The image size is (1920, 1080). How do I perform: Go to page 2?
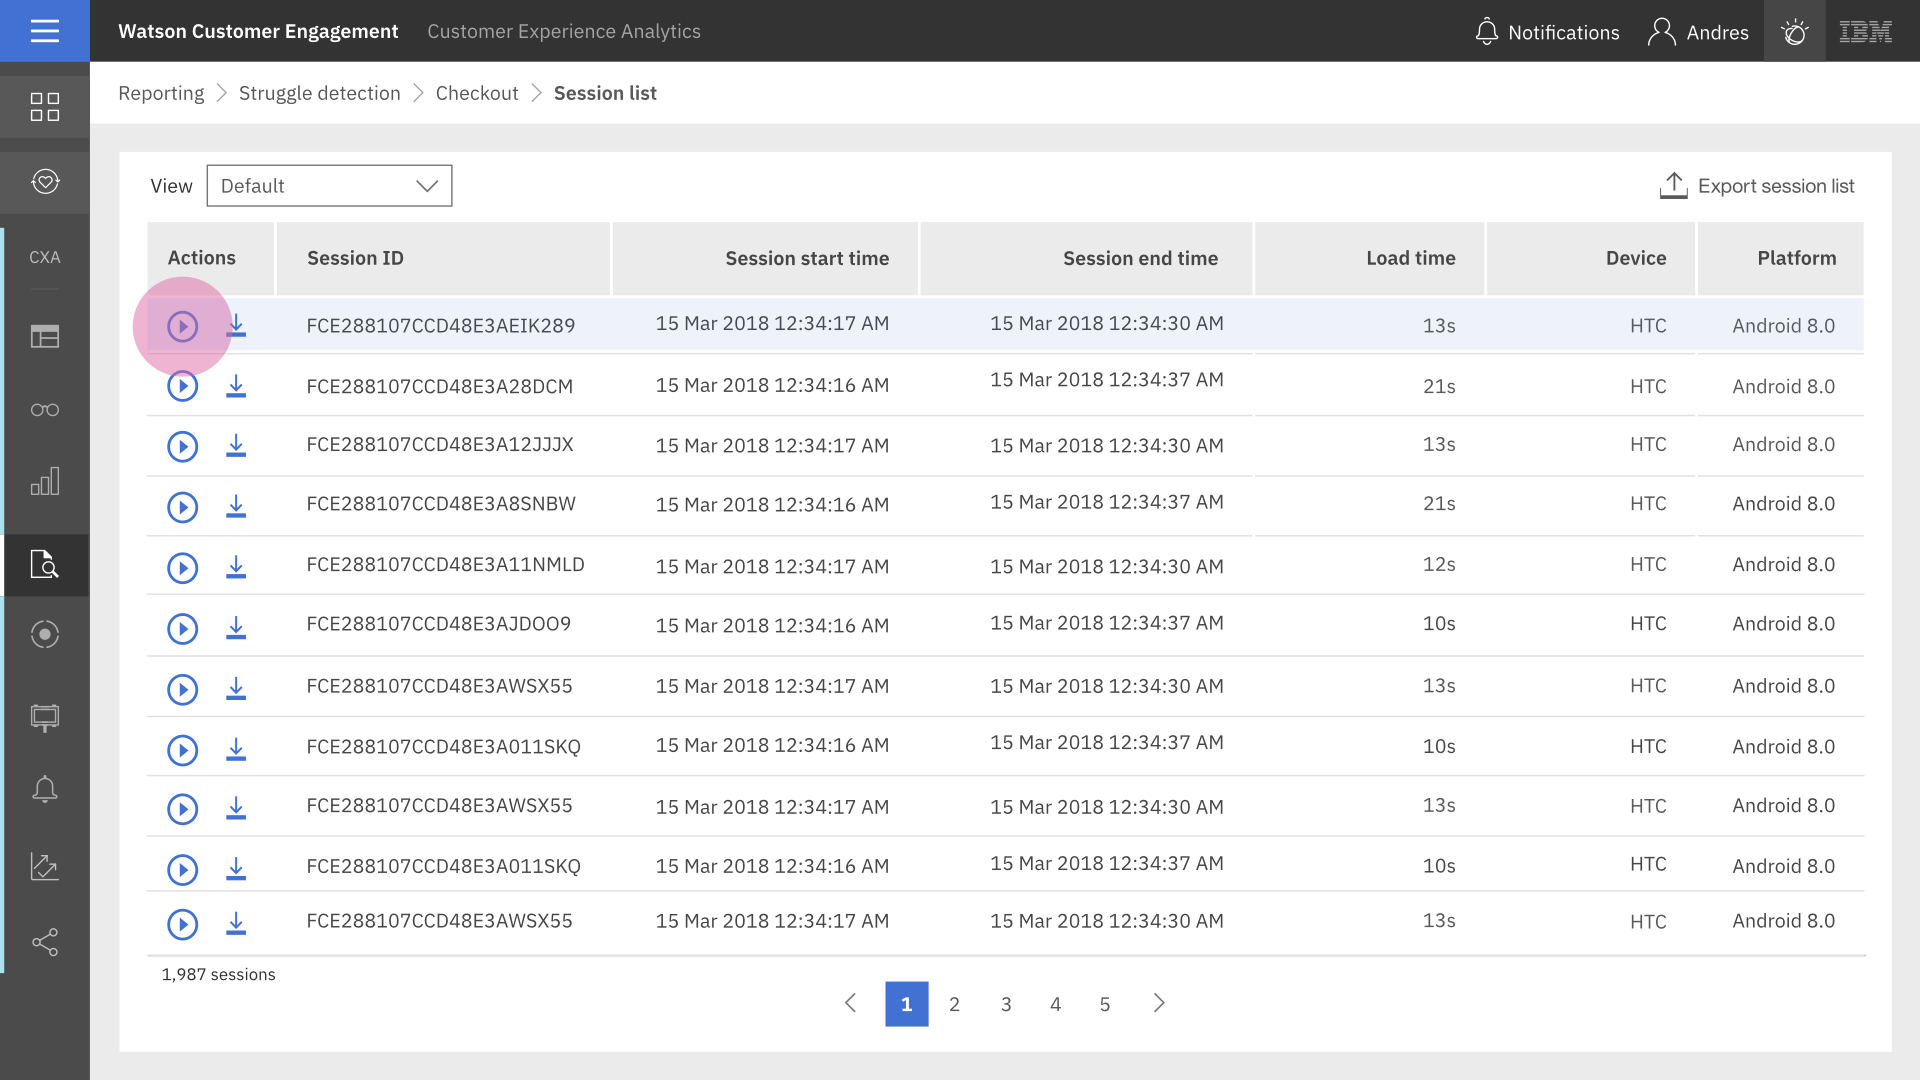[x=955, y=1004]
